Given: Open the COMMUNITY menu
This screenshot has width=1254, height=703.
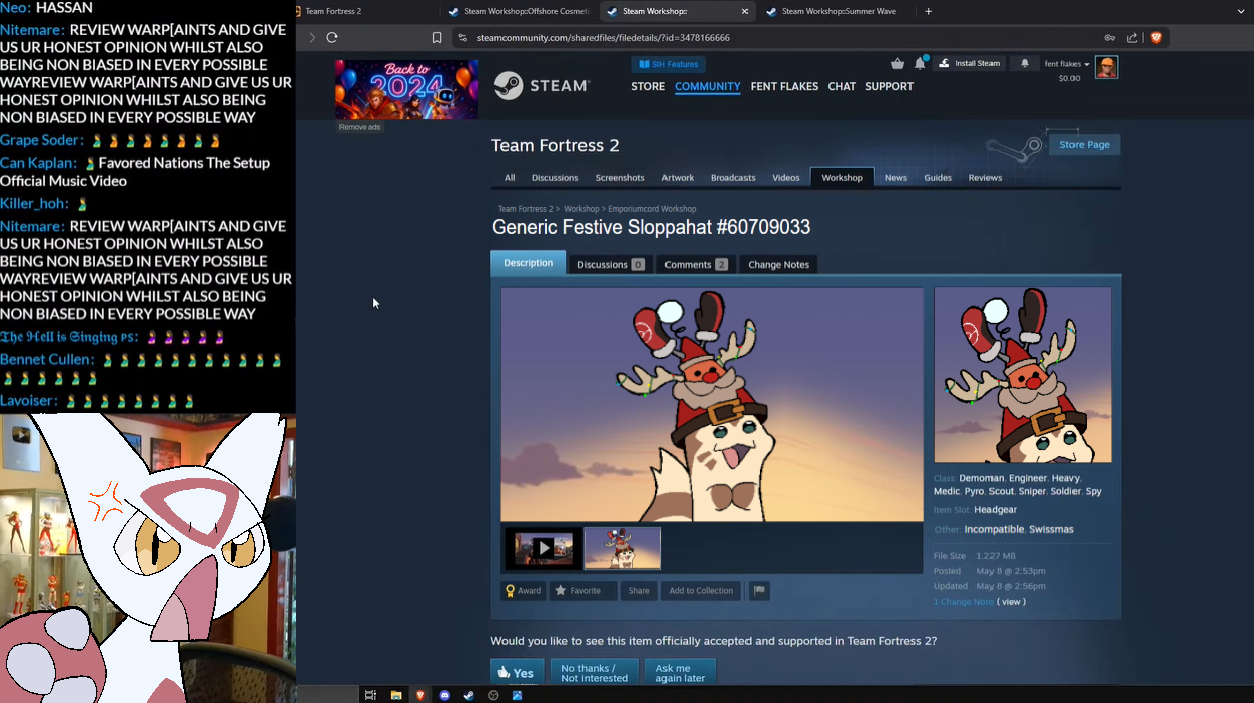Looking at the screenshot, I should (x=707, y=86).
